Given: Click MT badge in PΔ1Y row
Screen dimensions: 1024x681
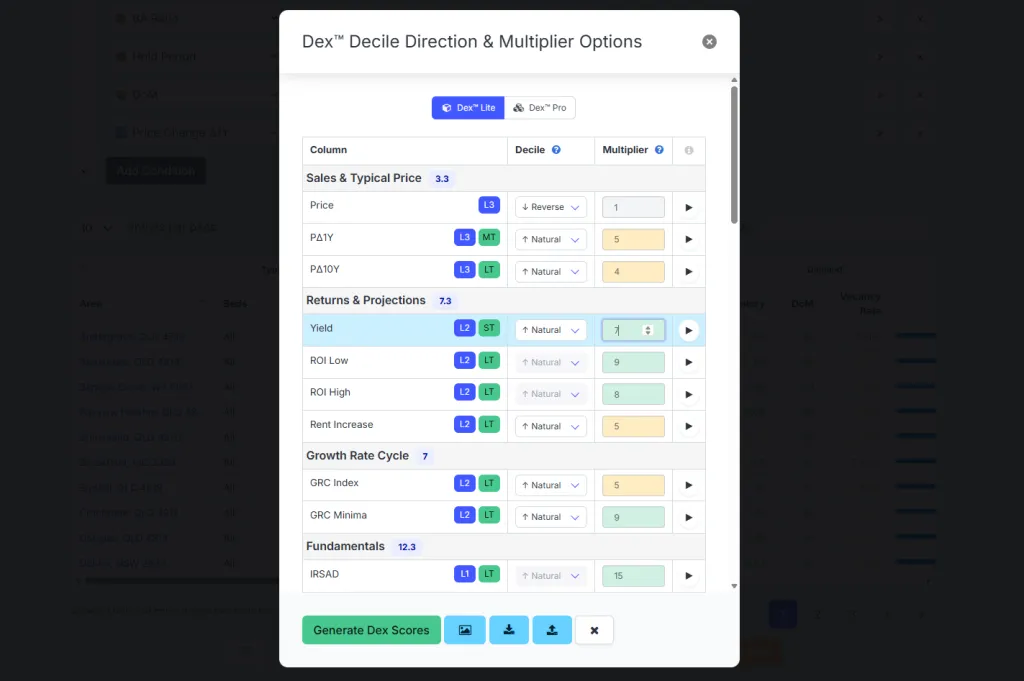Looking at the screenshot, I should (489, 238).
